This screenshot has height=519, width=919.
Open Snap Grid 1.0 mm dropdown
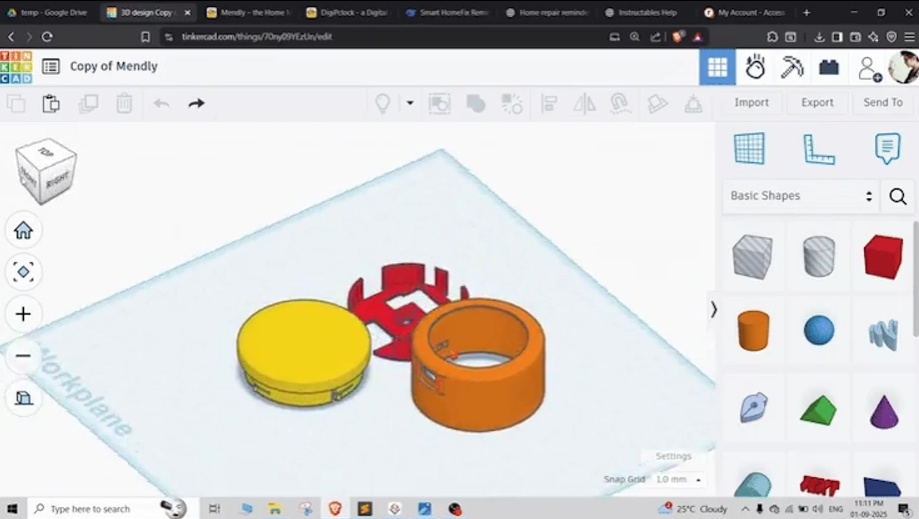[677, 480]
